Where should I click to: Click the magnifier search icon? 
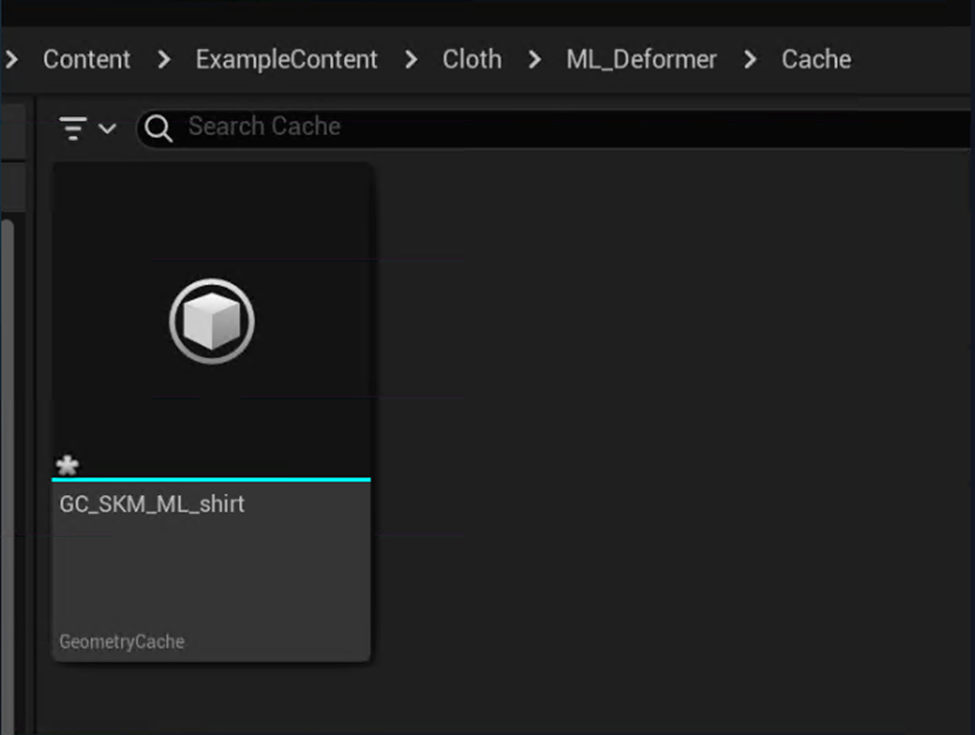159,129
